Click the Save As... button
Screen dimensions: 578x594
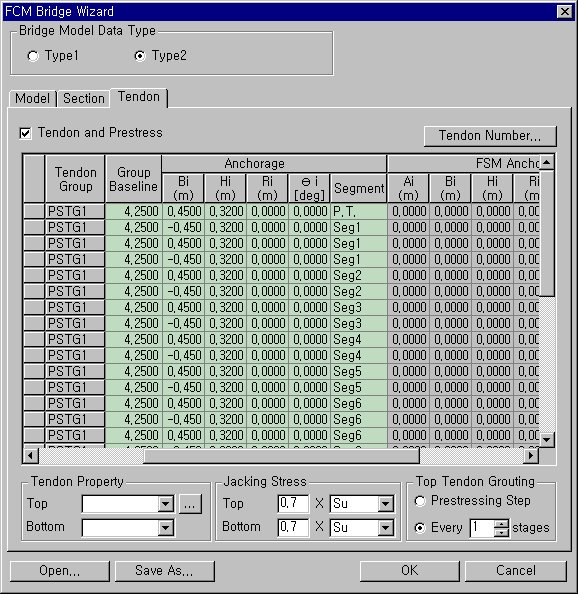(164, 571)
